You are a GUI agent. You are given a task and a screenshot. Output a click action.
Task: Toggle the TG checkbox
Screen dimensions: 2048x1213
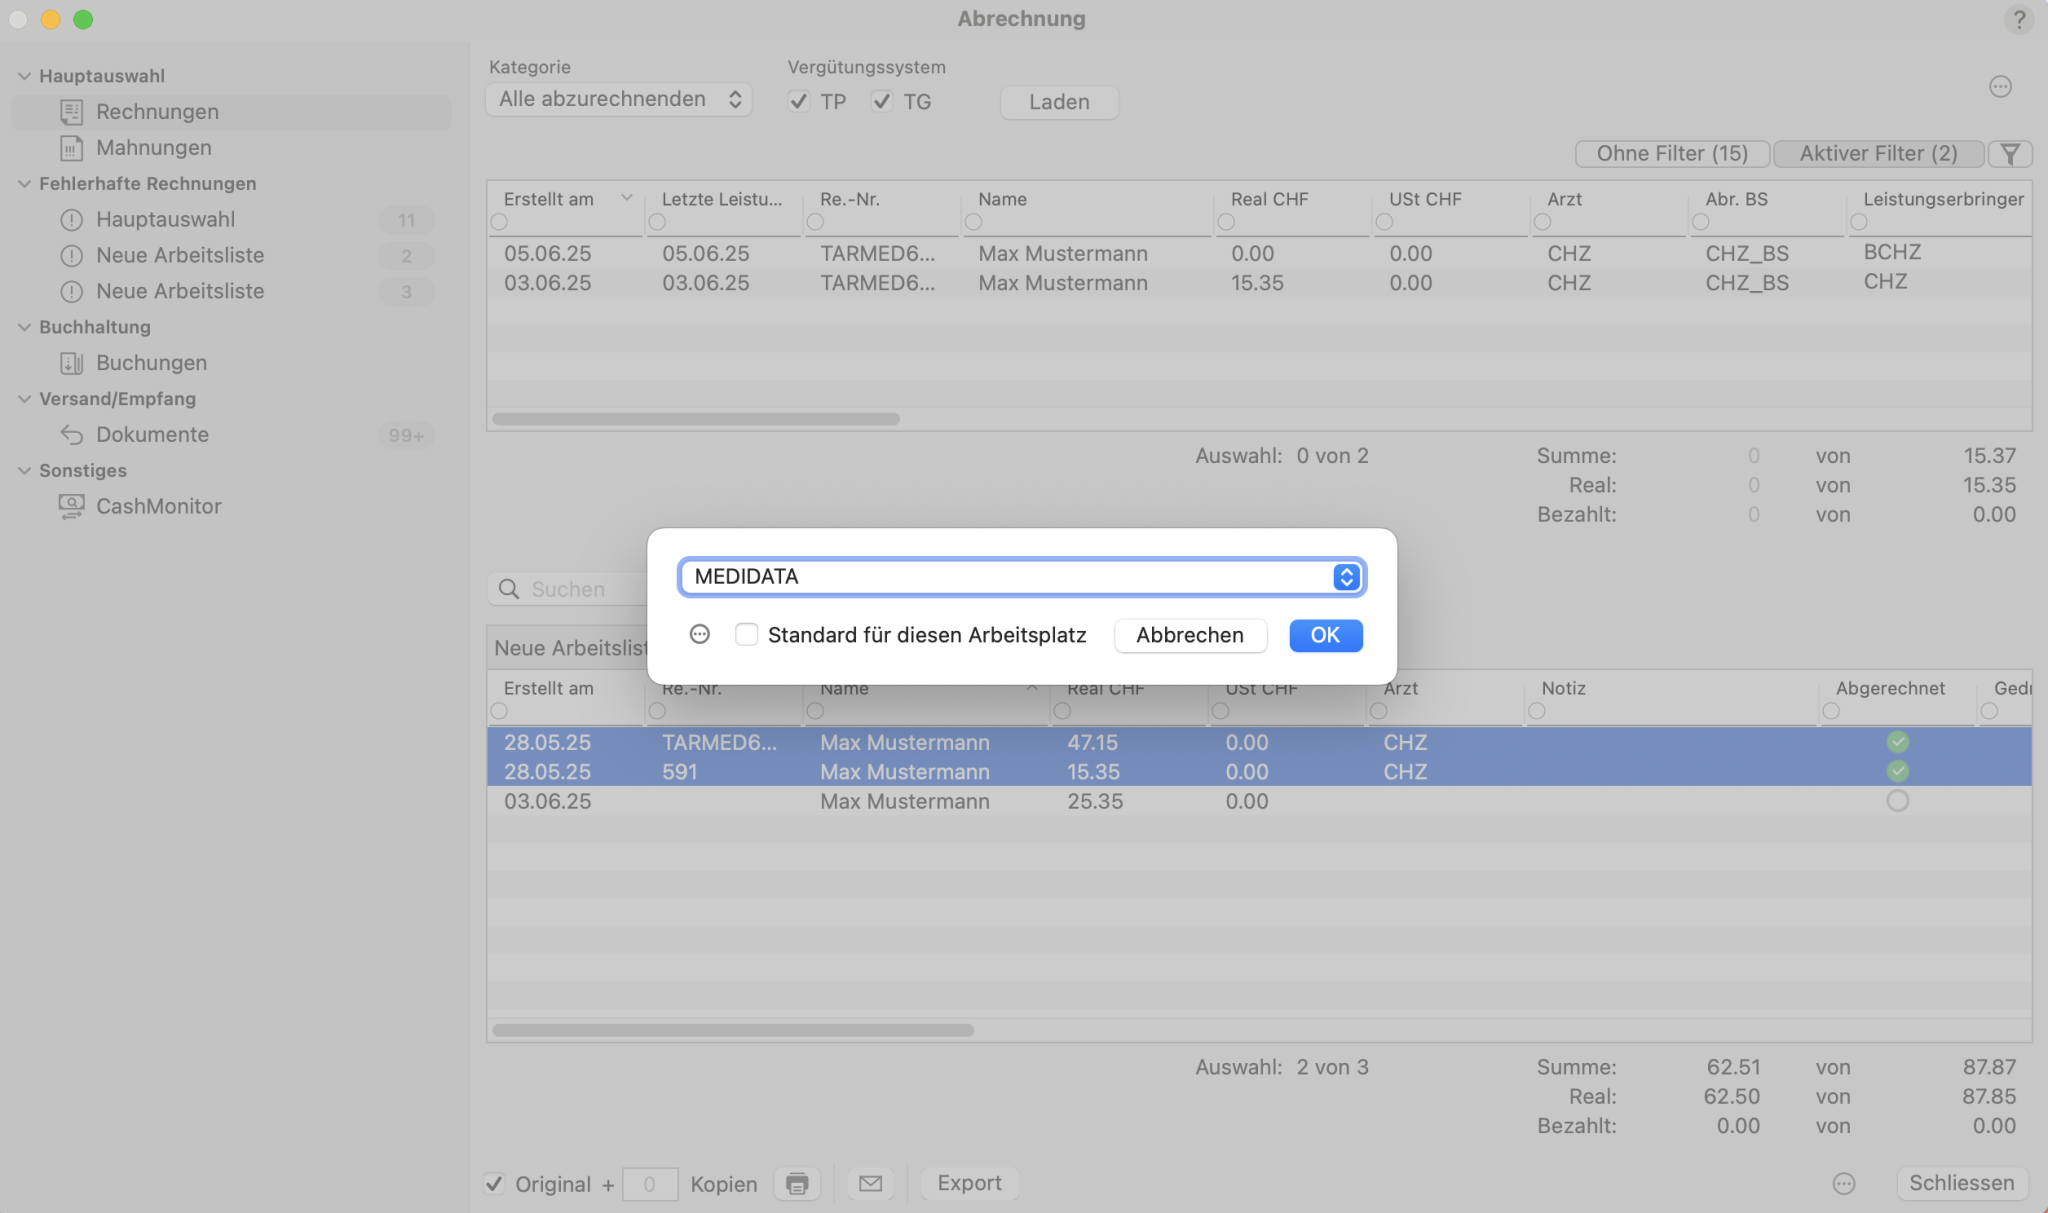click(x=881, y=101)
